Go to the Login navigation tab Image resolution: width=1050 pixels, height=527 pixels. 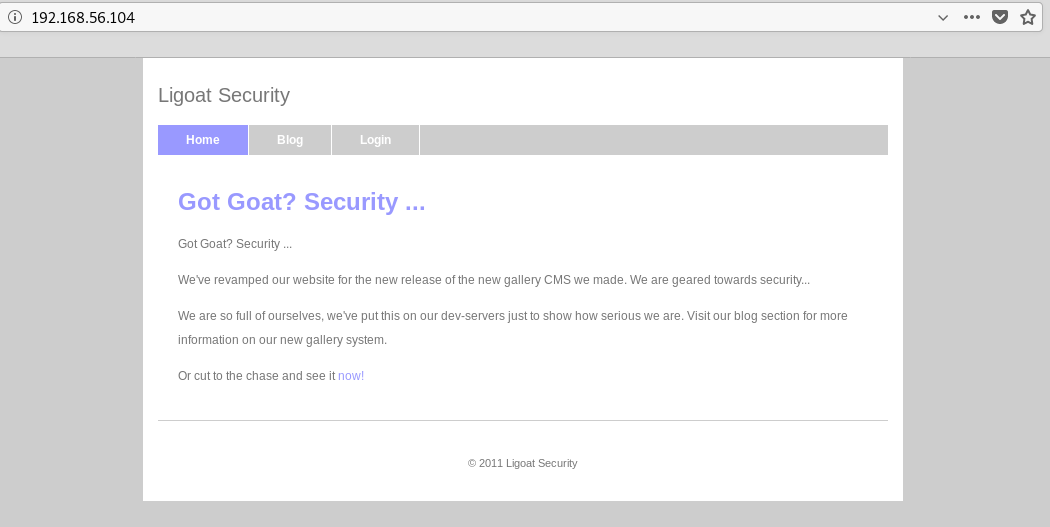[375, 140]
